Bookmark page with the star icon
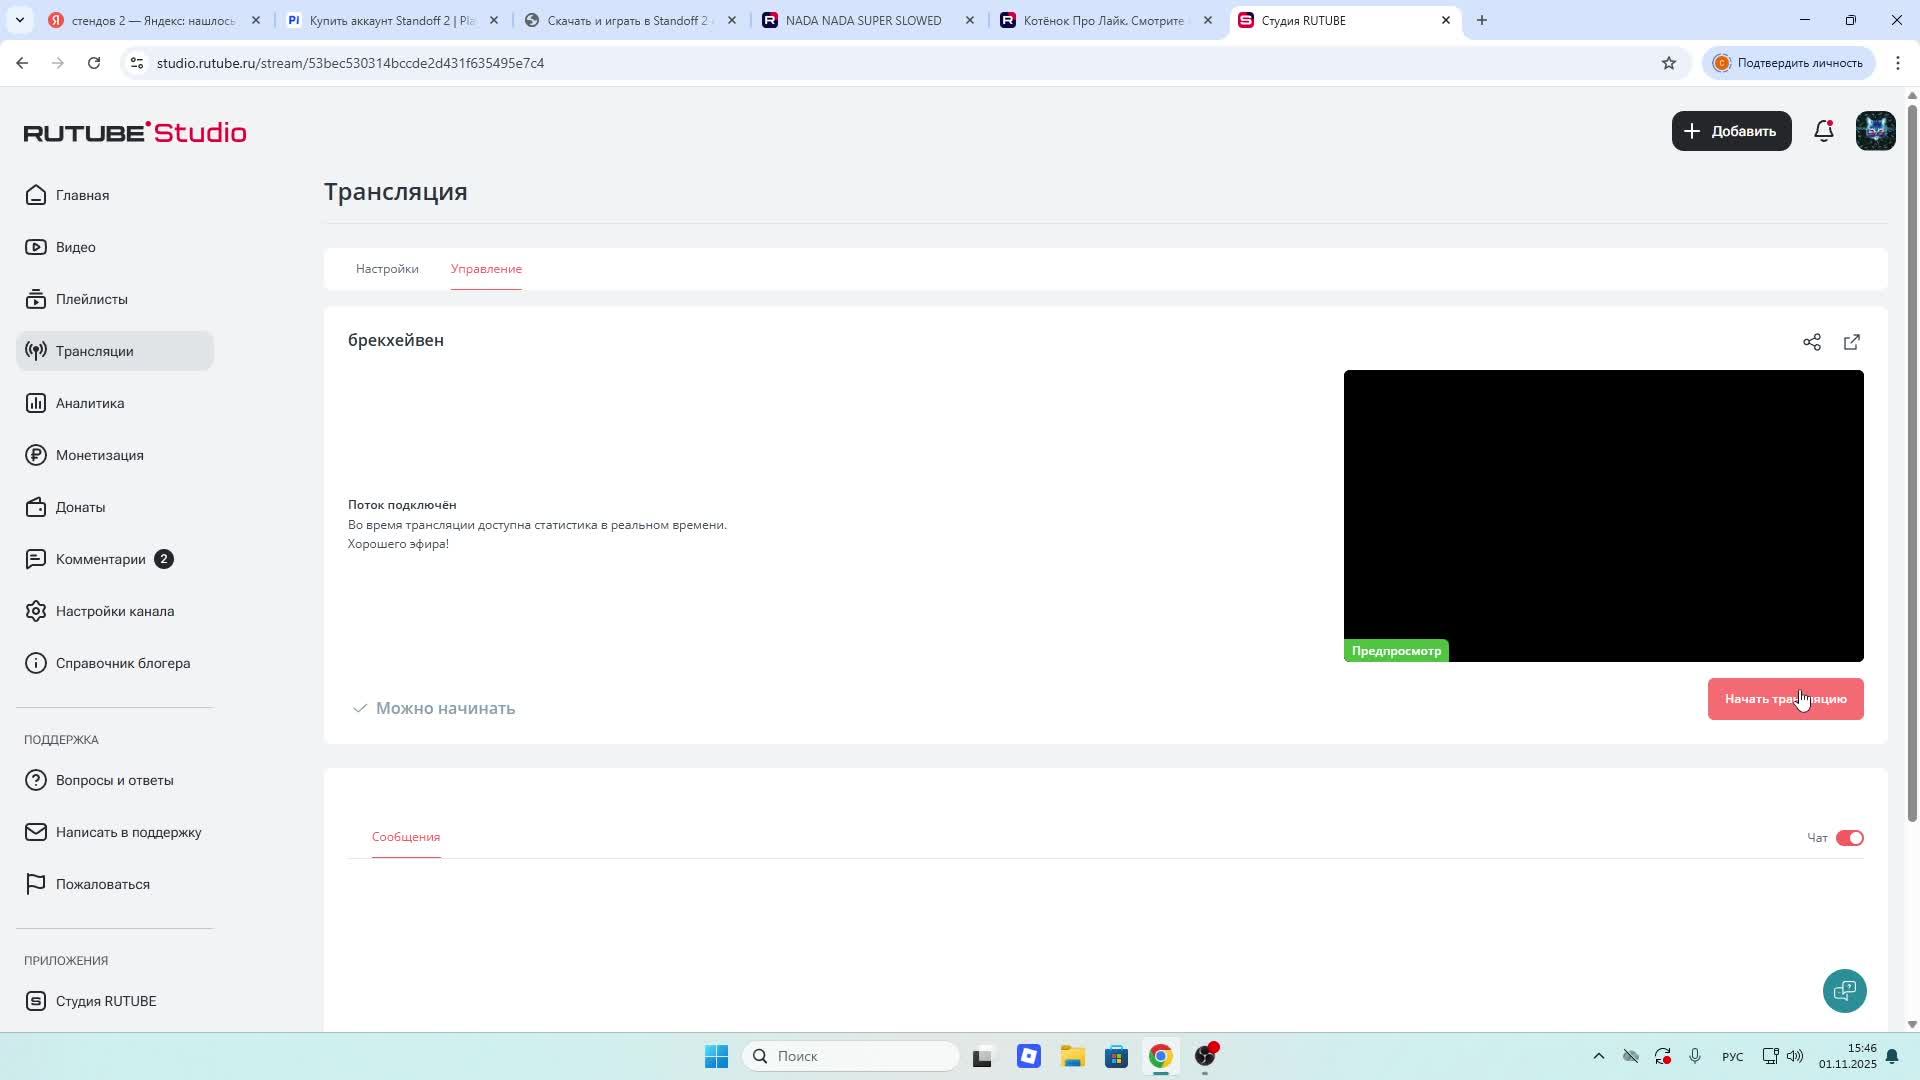Viewport: 1920px width, 1080px height. (x=1668, y=63)
